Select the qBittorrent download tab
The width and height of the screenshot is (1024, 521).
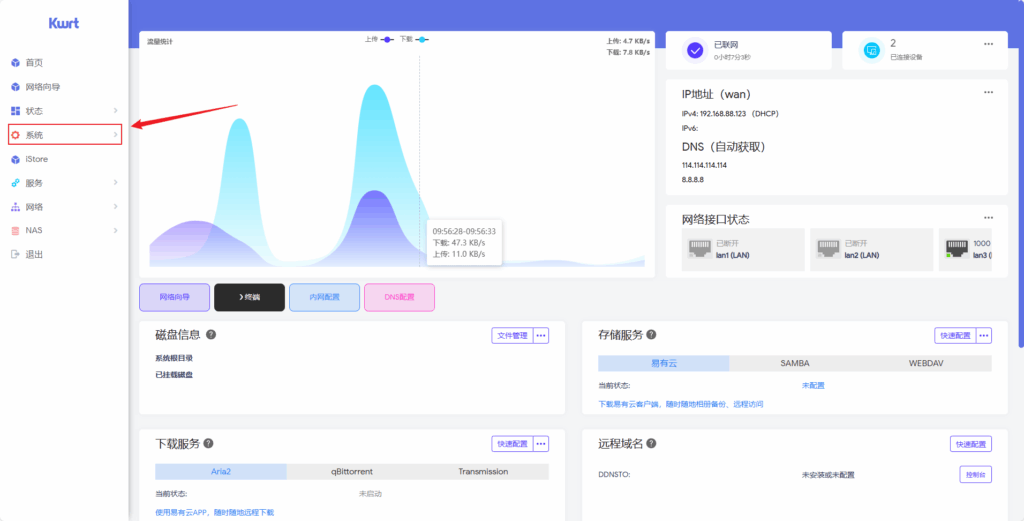352,472
